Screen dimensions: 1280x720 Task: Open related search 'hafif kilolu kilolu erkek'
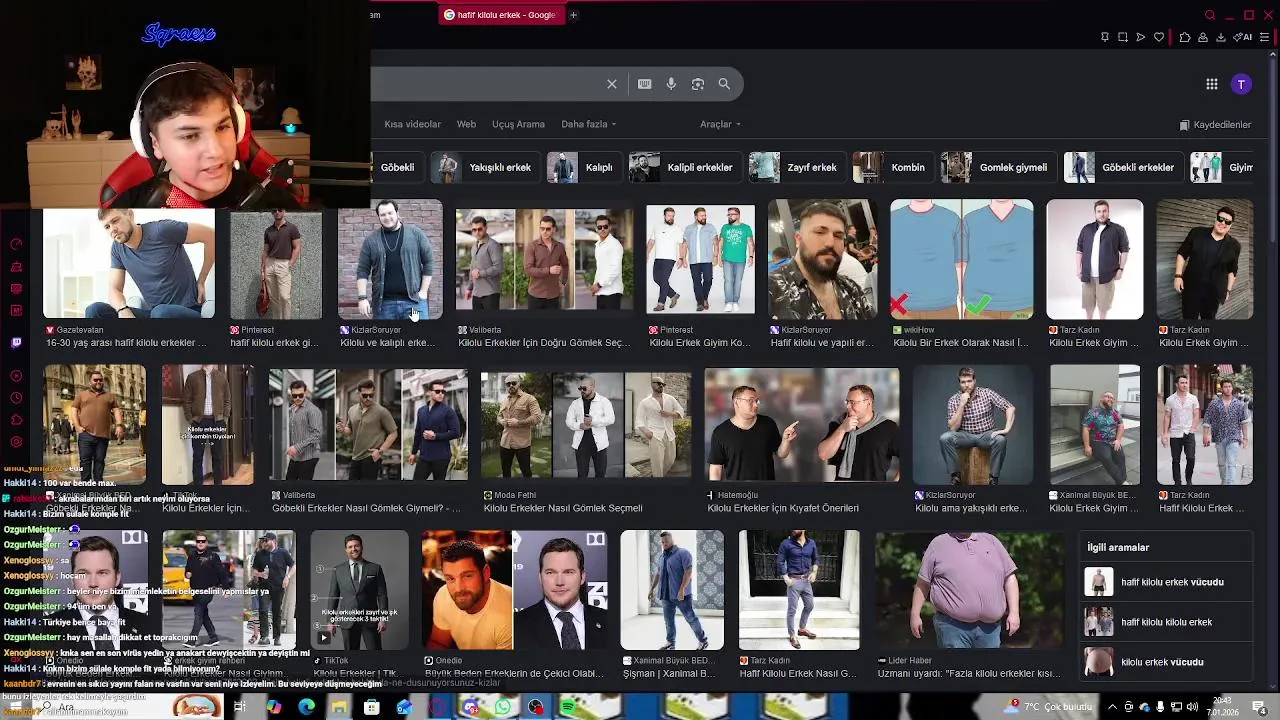click(1167, 622)
